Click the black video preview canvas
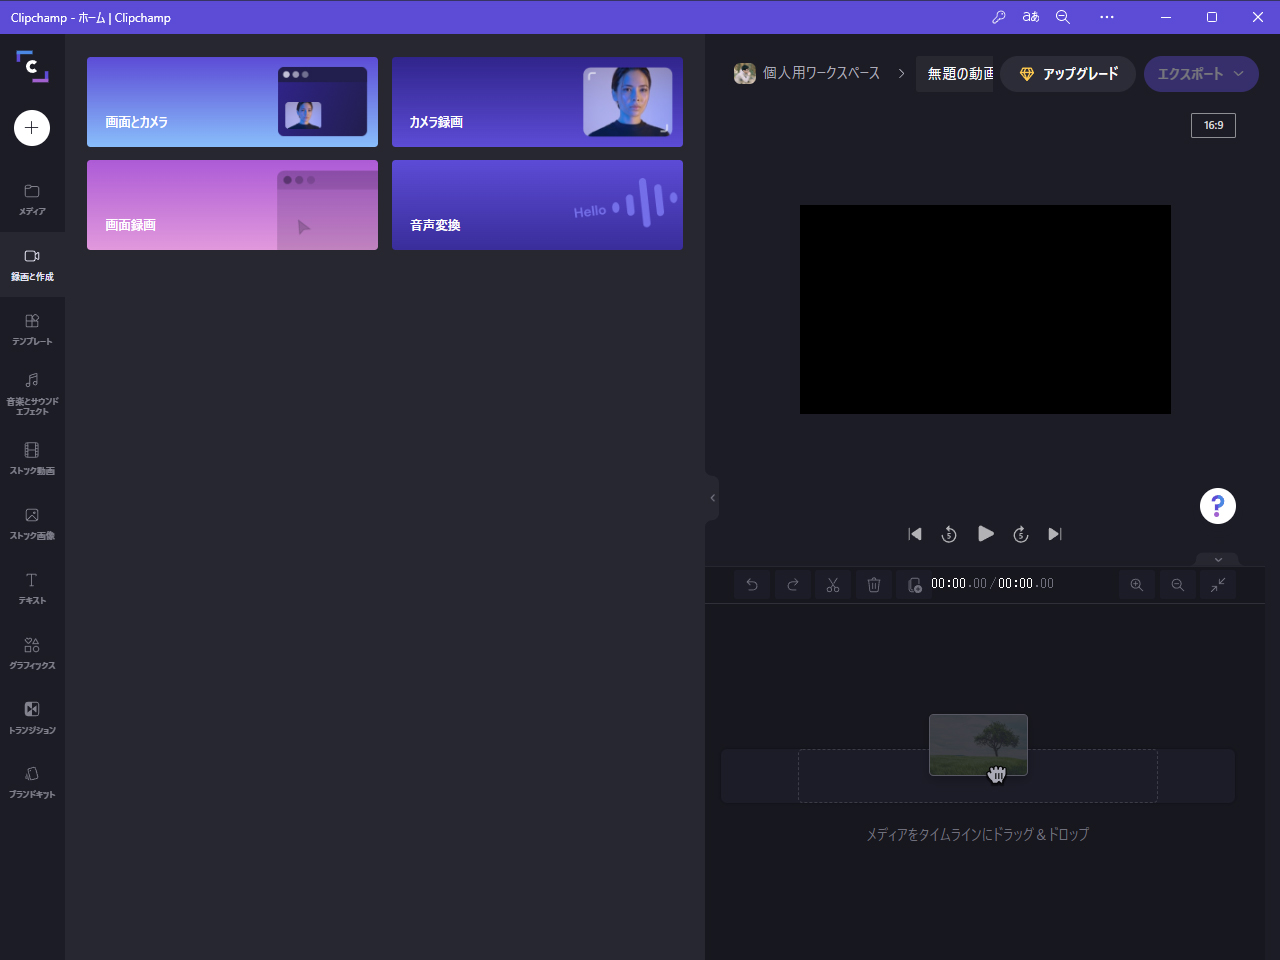 pyautogui.click(x=985, y=309)
